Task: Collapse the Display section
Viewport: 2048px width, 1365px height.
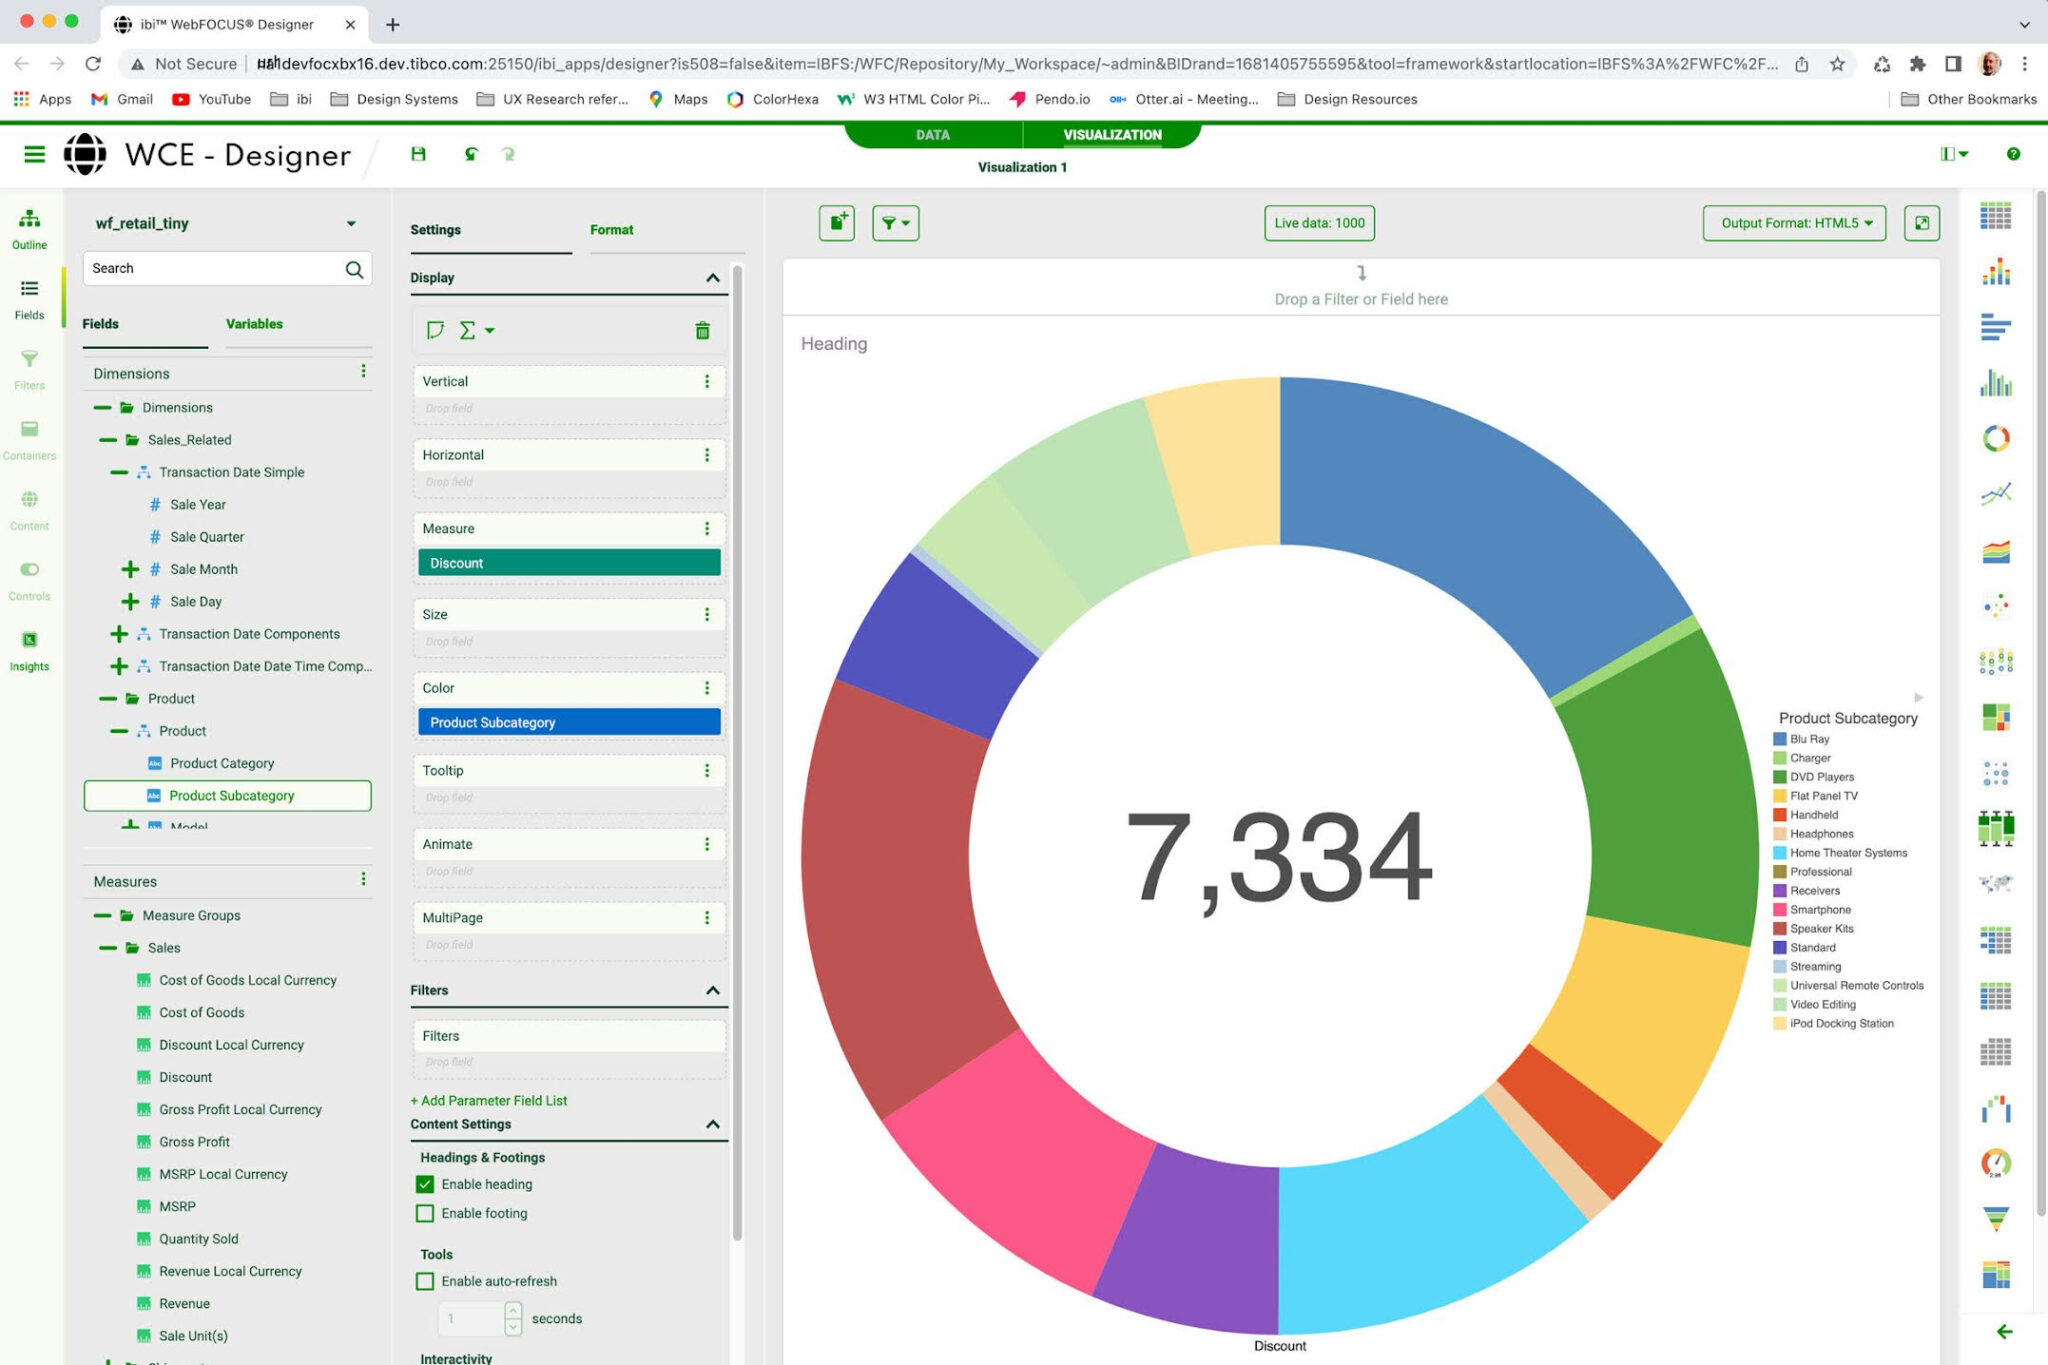Action: tap(712, 278)
